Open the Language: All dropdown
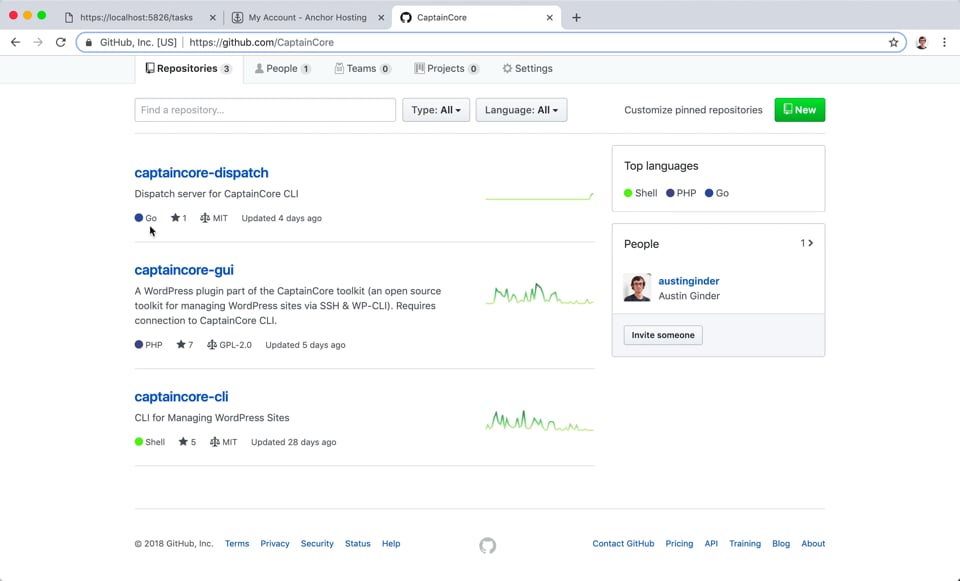Image resolution: width=960 pixels, height=581 pixels. tap(521, 110)
